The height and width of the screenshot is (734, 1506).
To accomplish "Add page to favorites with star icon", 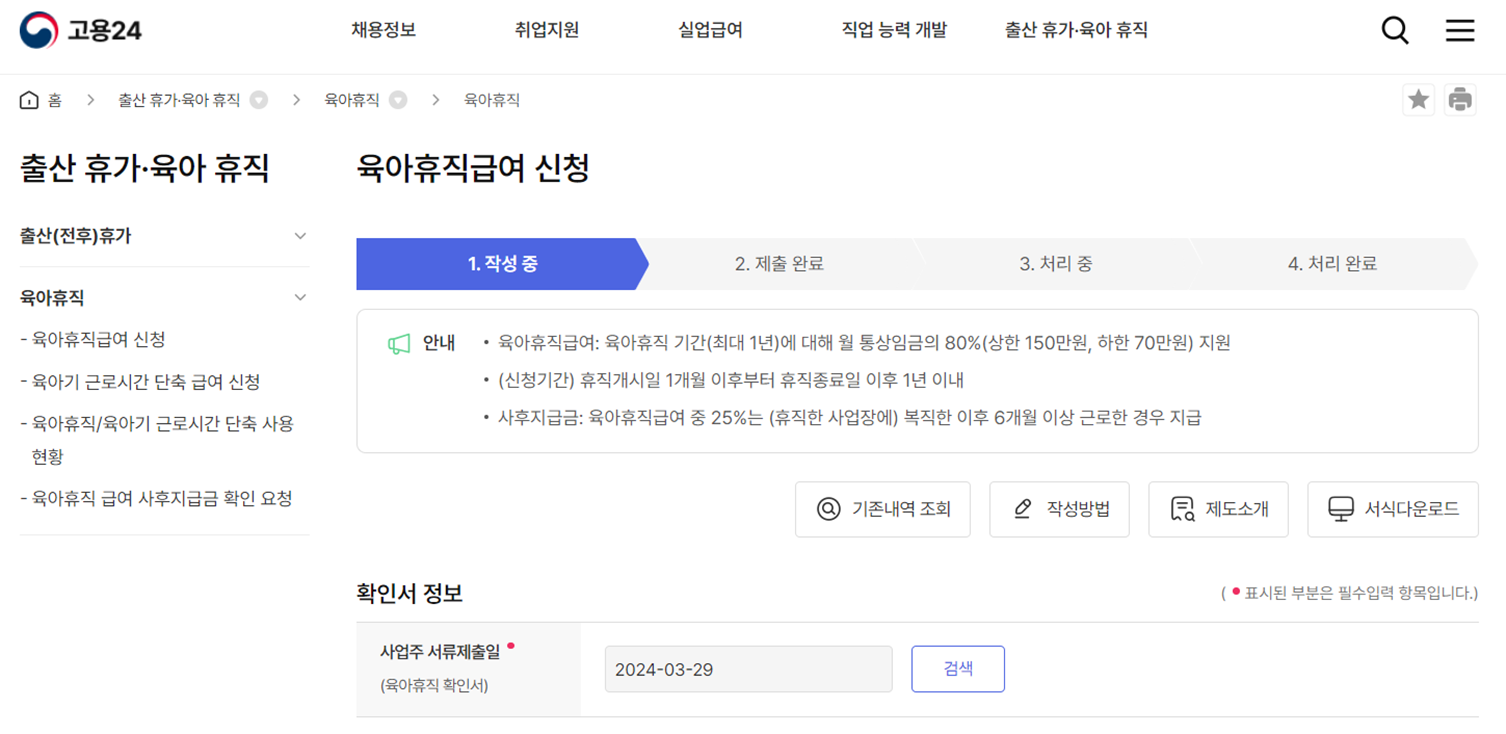I will click(x=1418, y=99).
